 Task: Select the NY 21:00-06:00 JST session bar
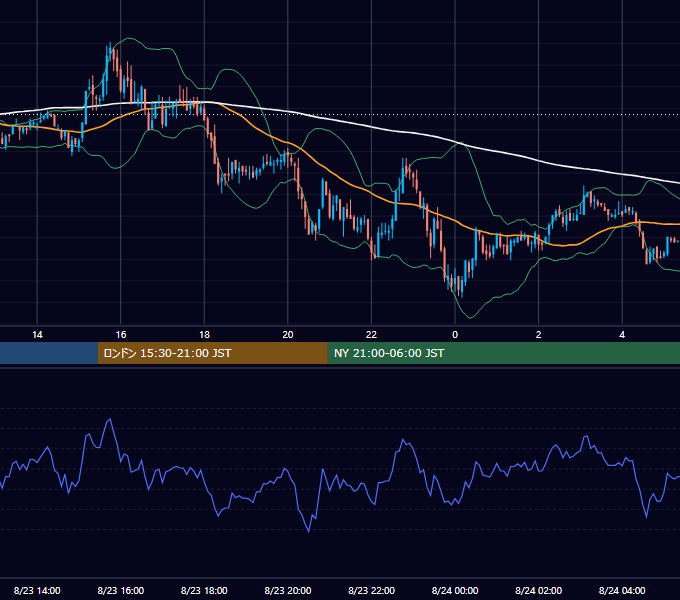(503, 353)
